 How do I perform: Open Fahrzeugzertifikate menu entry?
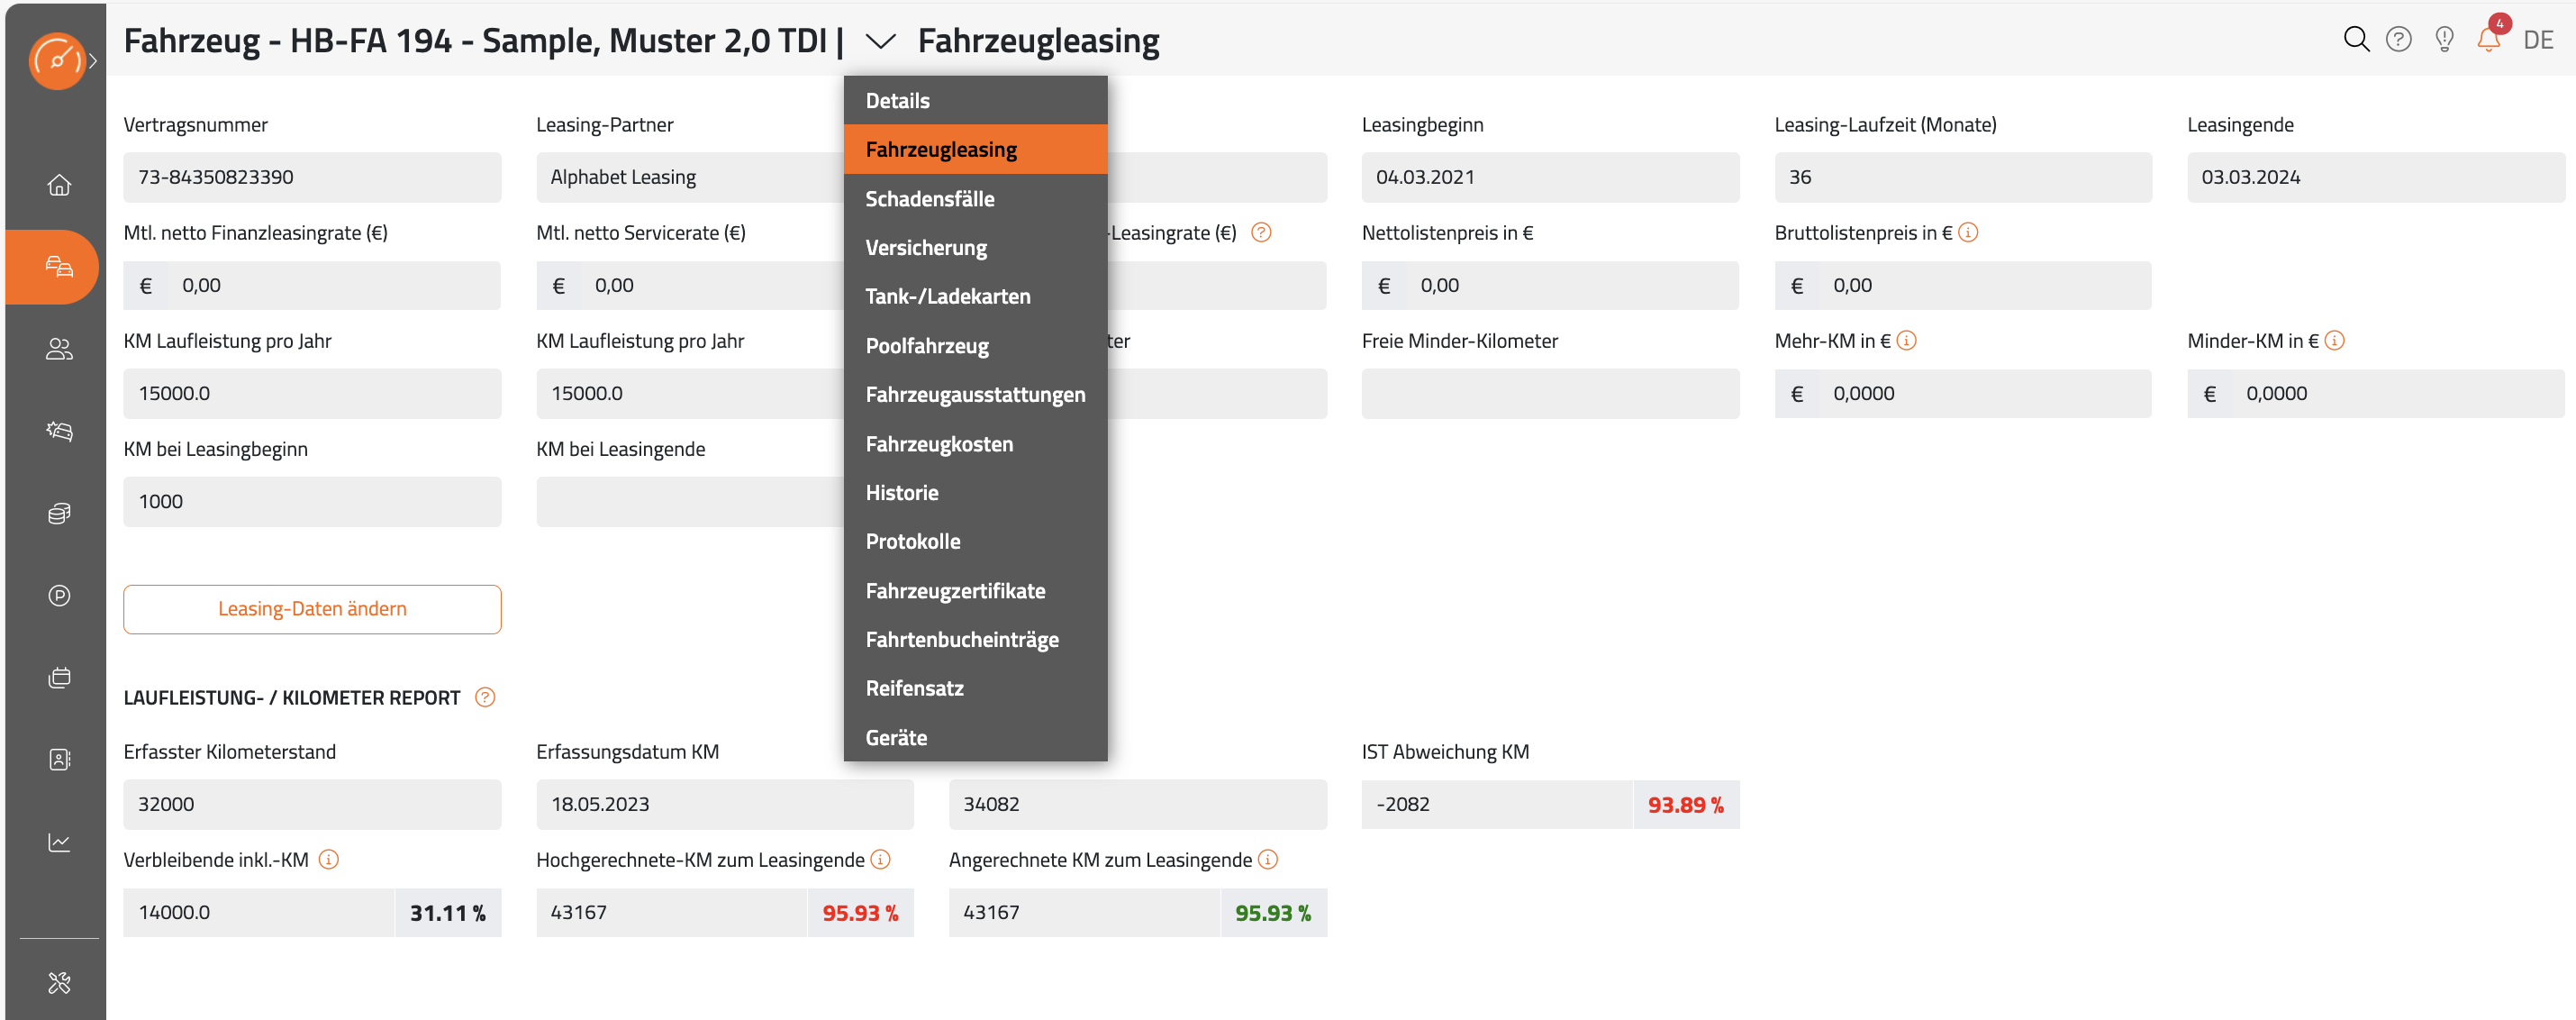(x=975, y=590)
